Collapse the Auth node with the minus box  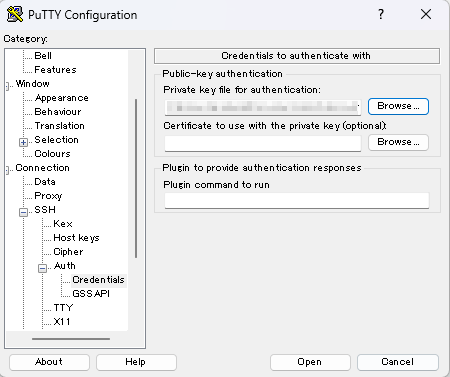[42, 268]
